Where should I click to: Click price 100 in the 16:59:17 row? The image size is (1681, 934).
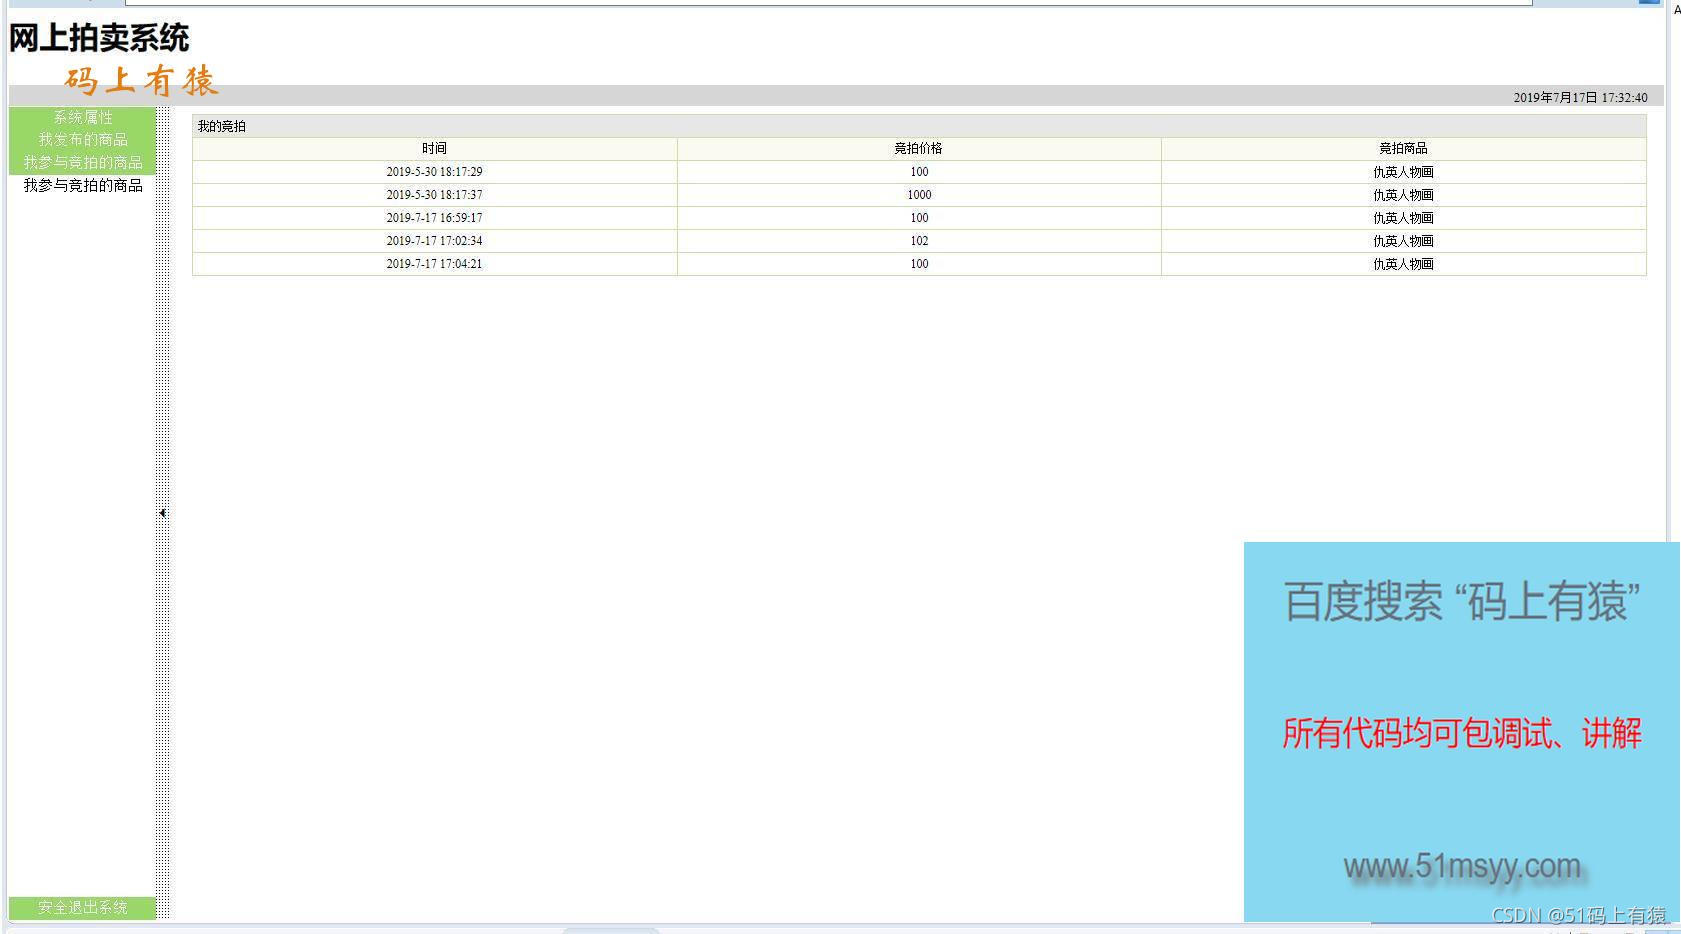point(919,218)
